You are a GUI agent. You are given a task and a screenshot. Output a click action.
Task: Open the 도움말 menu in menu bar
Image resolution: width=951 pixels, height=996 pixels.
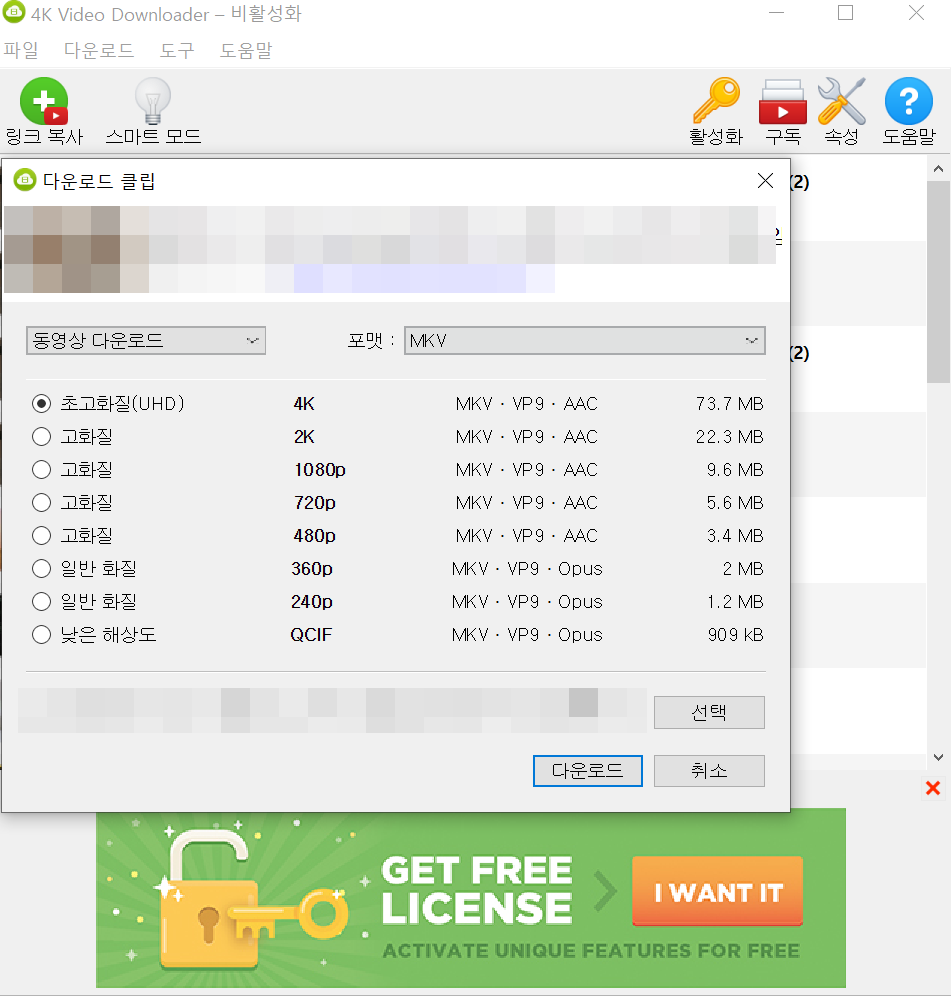pyautogui.click(x=246, y=50)
